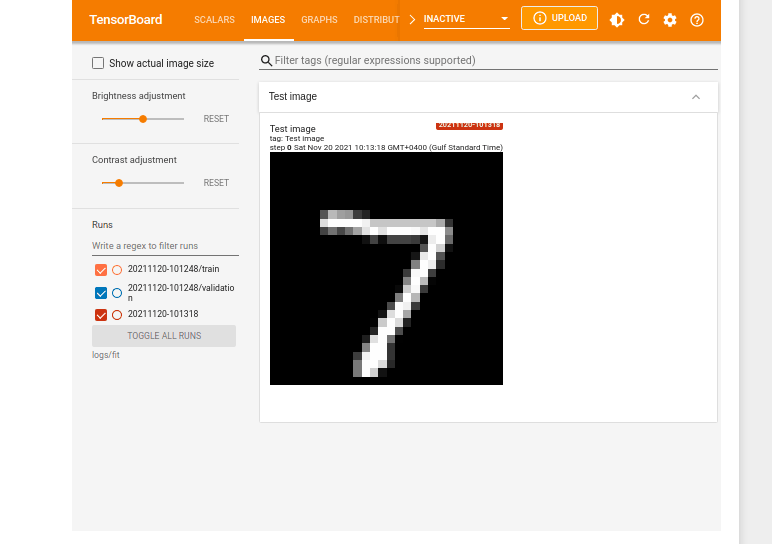Click the 20211120-101248/train run name

point(173,269)
